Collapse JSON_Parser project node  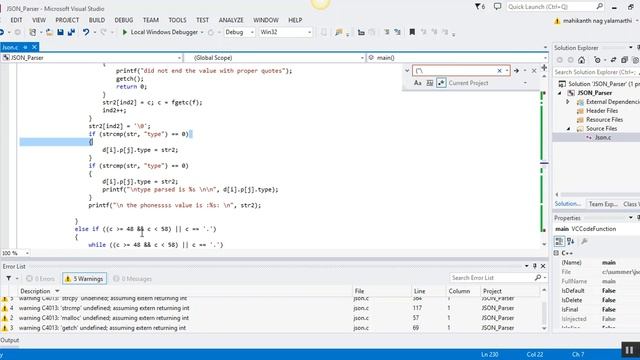[x=560, y=93]
